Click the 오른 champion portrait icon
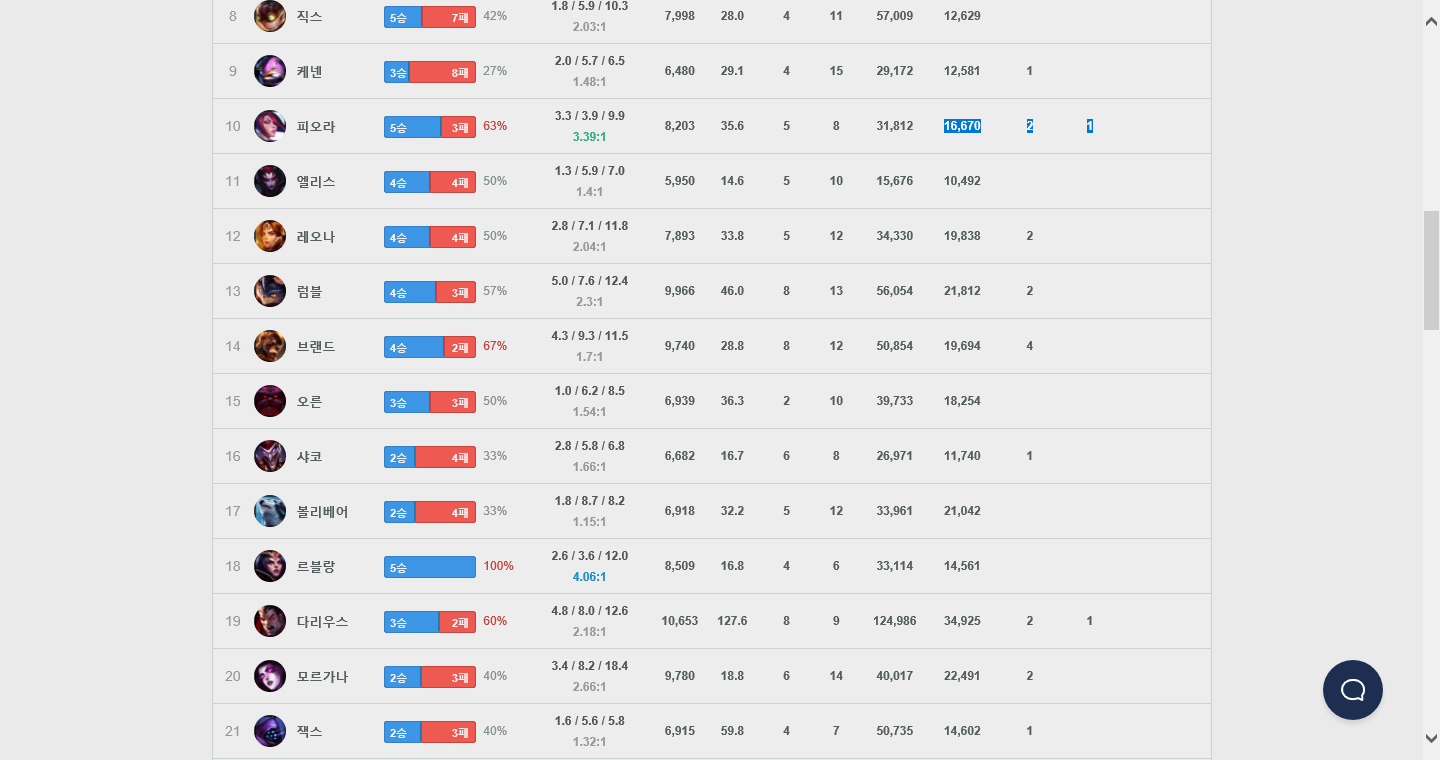Screen dimensions: 1440x760 pyautogui.click(x=270, y=401)
